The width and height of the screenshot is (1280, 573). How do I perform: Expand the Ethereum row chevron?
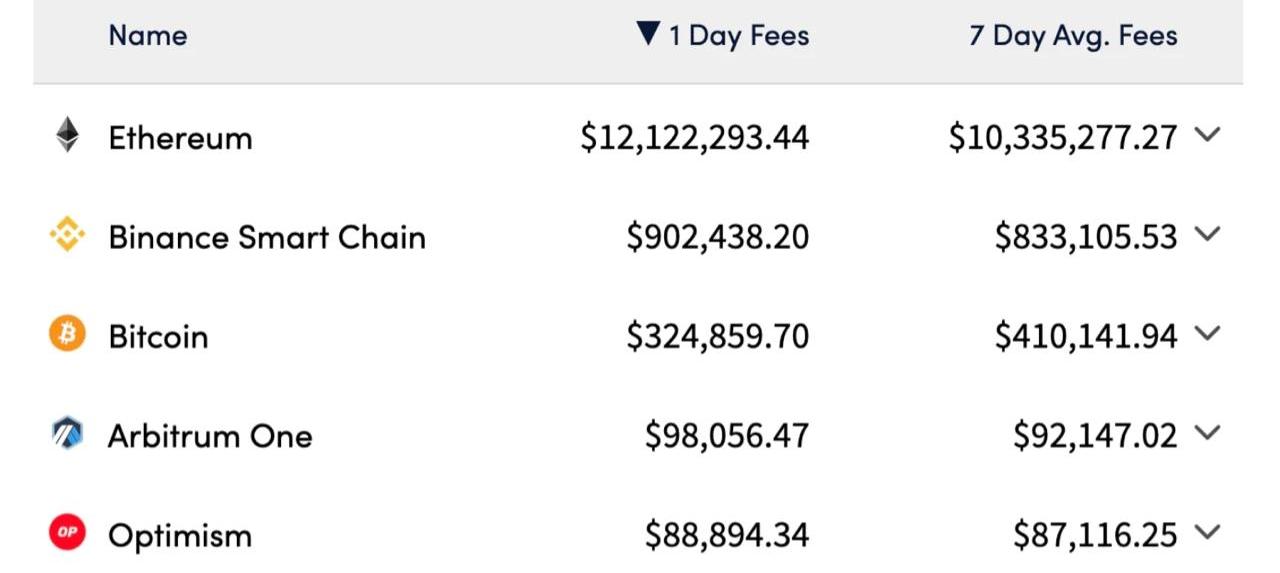[x=1208, y=135]
